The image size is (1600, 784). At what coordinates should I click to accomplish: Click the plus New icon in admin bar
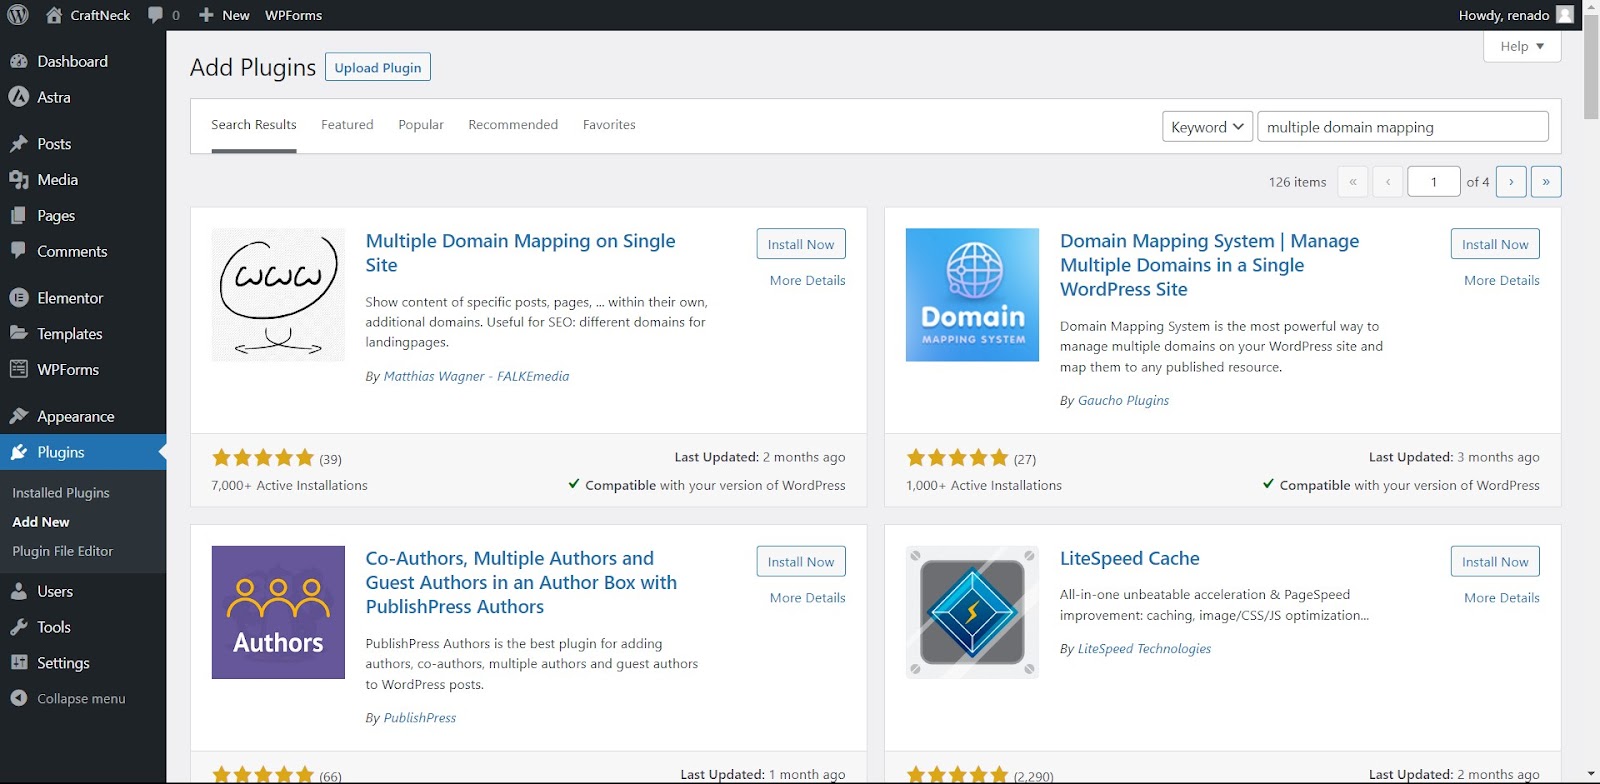(x=206, y=15)
